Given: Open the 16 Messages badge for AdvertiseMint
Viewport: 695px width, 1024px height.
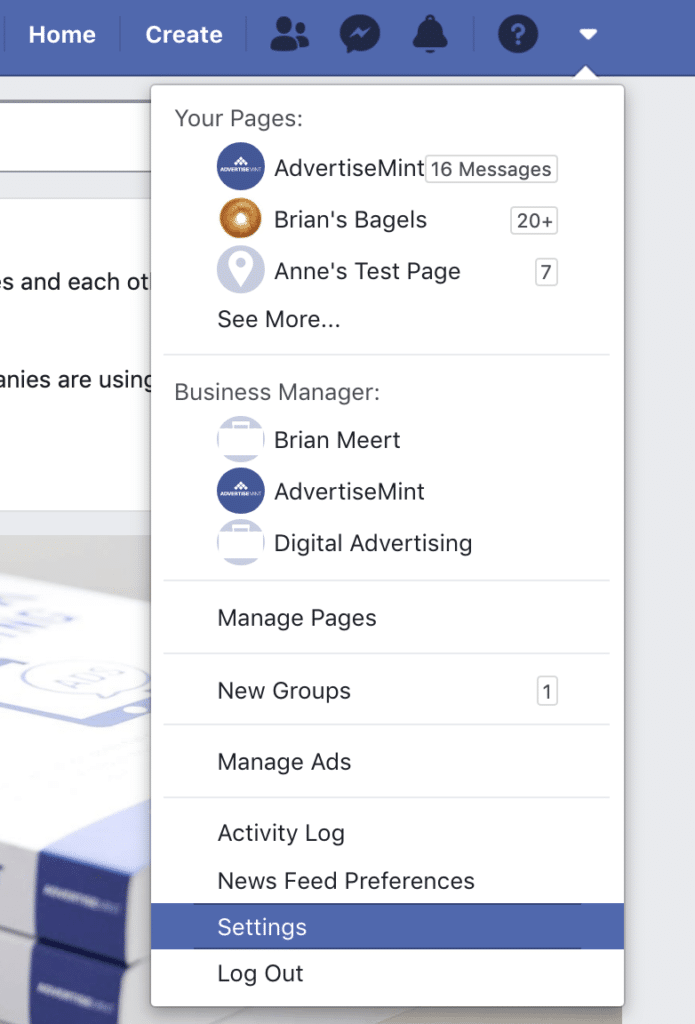Looking at the screenshot, I should (x=491, y=168).
